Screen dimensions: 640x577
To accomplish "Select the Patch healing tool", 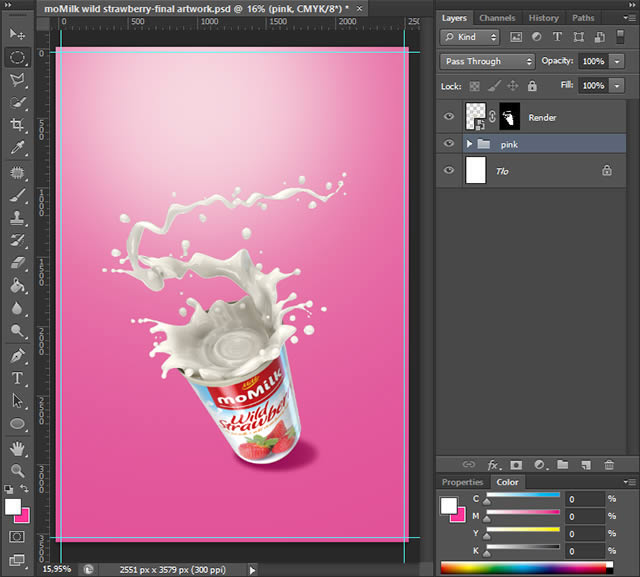I will point(17,173).
